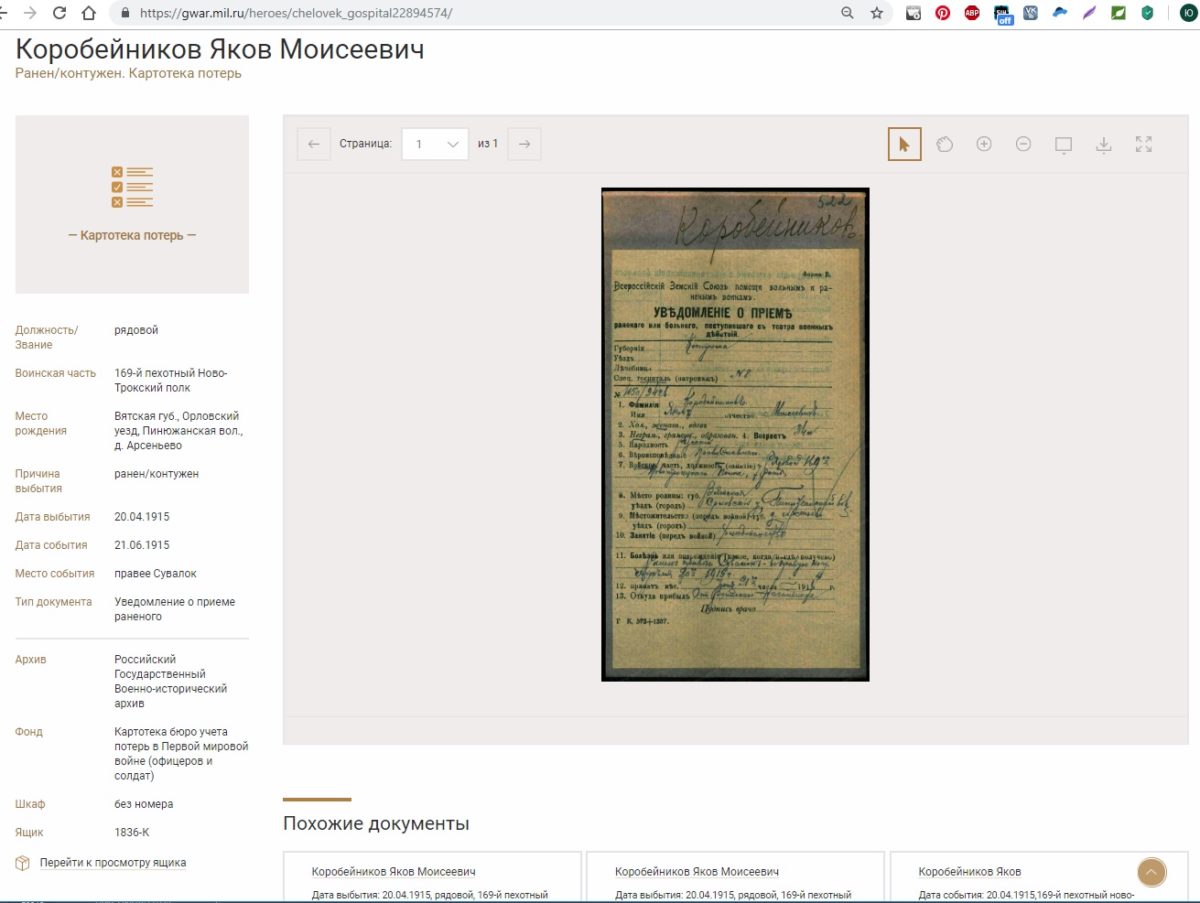Click the scroll-to-top round button
The image size is (1200, 903).
[1152, 872]
